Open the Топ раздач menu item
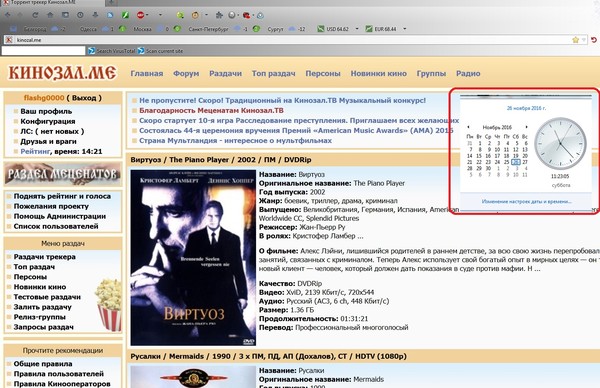Image resolution: width=600 pixels, height=388 pixels. [274, 73]
